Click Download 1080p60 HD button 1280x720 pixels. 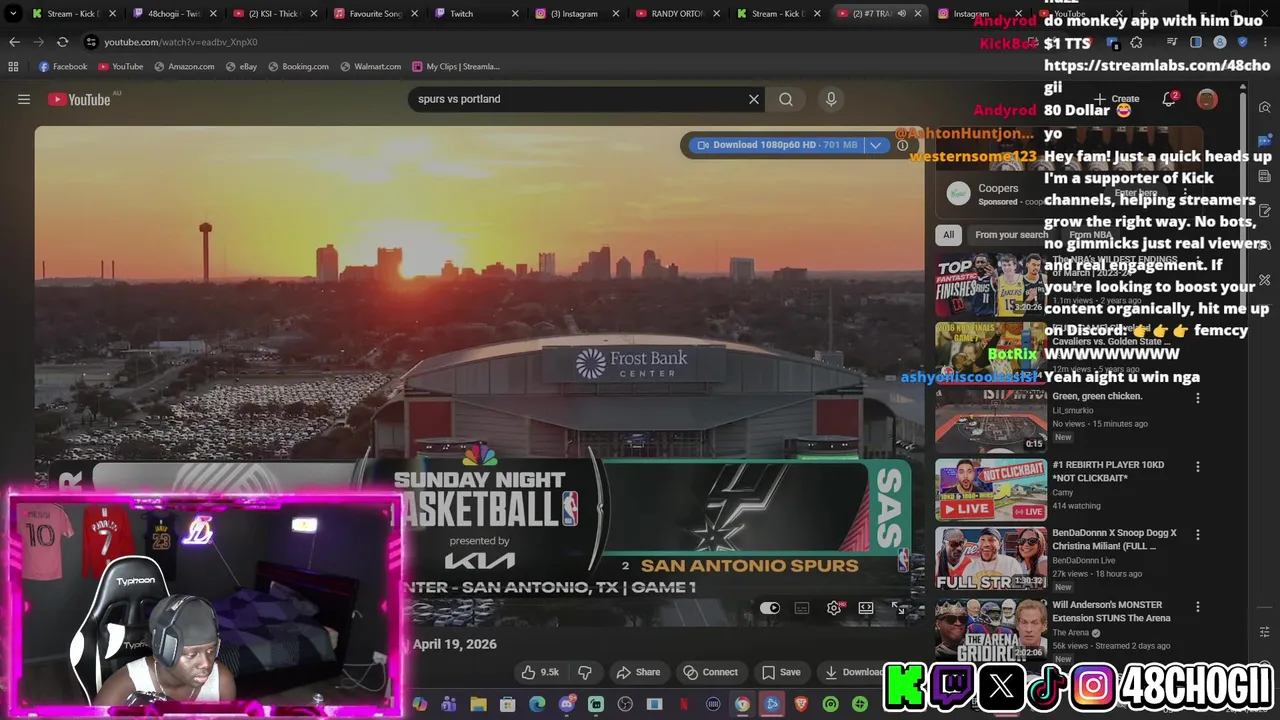pyautogui.click(x=777, y=145)
